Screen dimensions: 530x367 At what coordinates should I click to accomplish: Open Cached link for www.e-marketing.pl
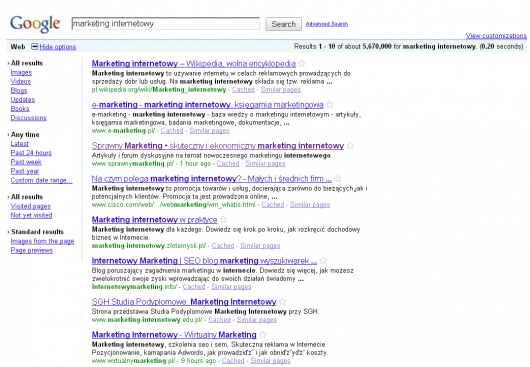172,131
